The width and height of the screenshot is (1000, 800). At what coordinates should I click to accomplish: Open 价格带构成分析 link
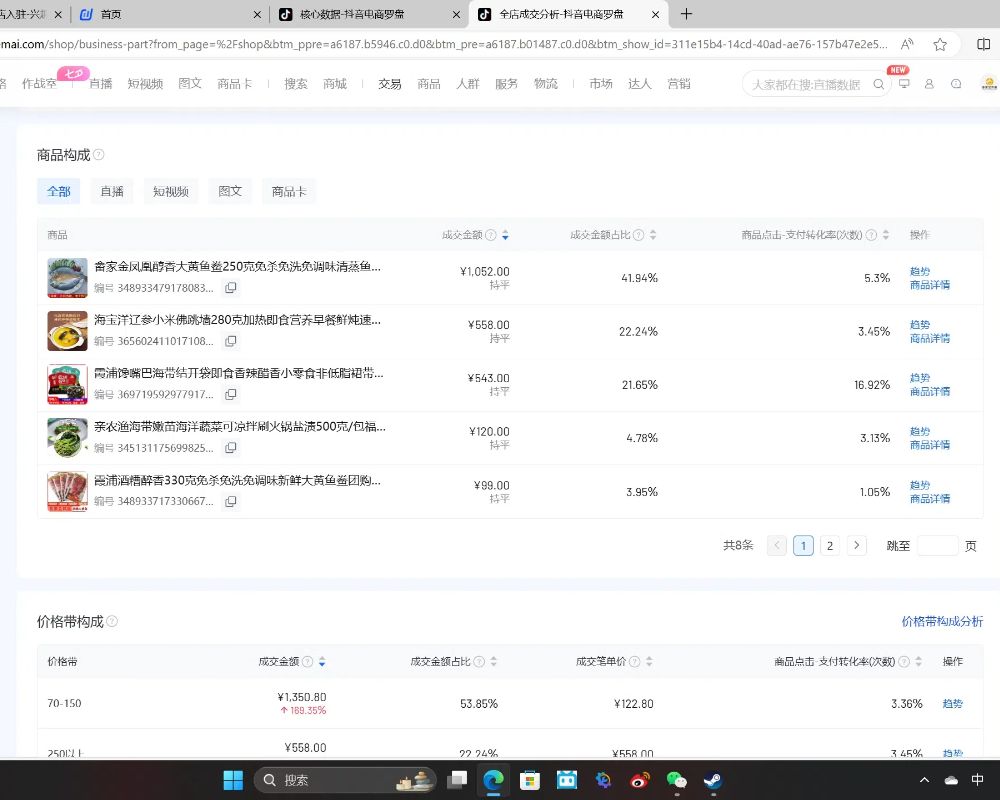942,621
